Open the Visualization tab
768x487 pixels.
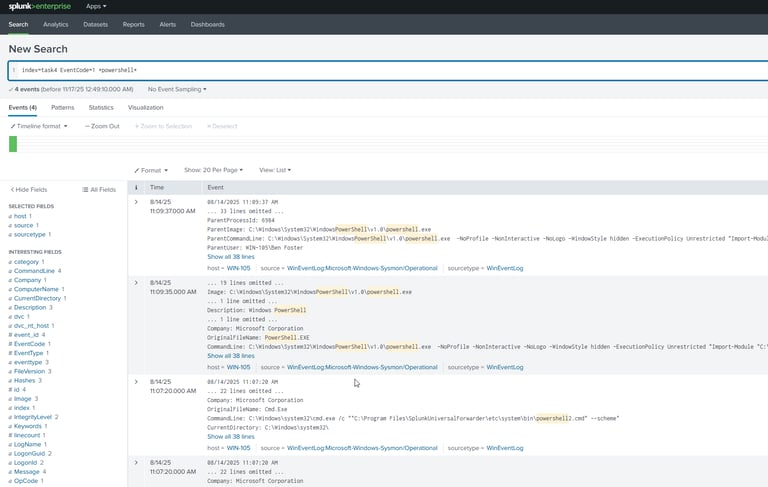coord(146,107)
